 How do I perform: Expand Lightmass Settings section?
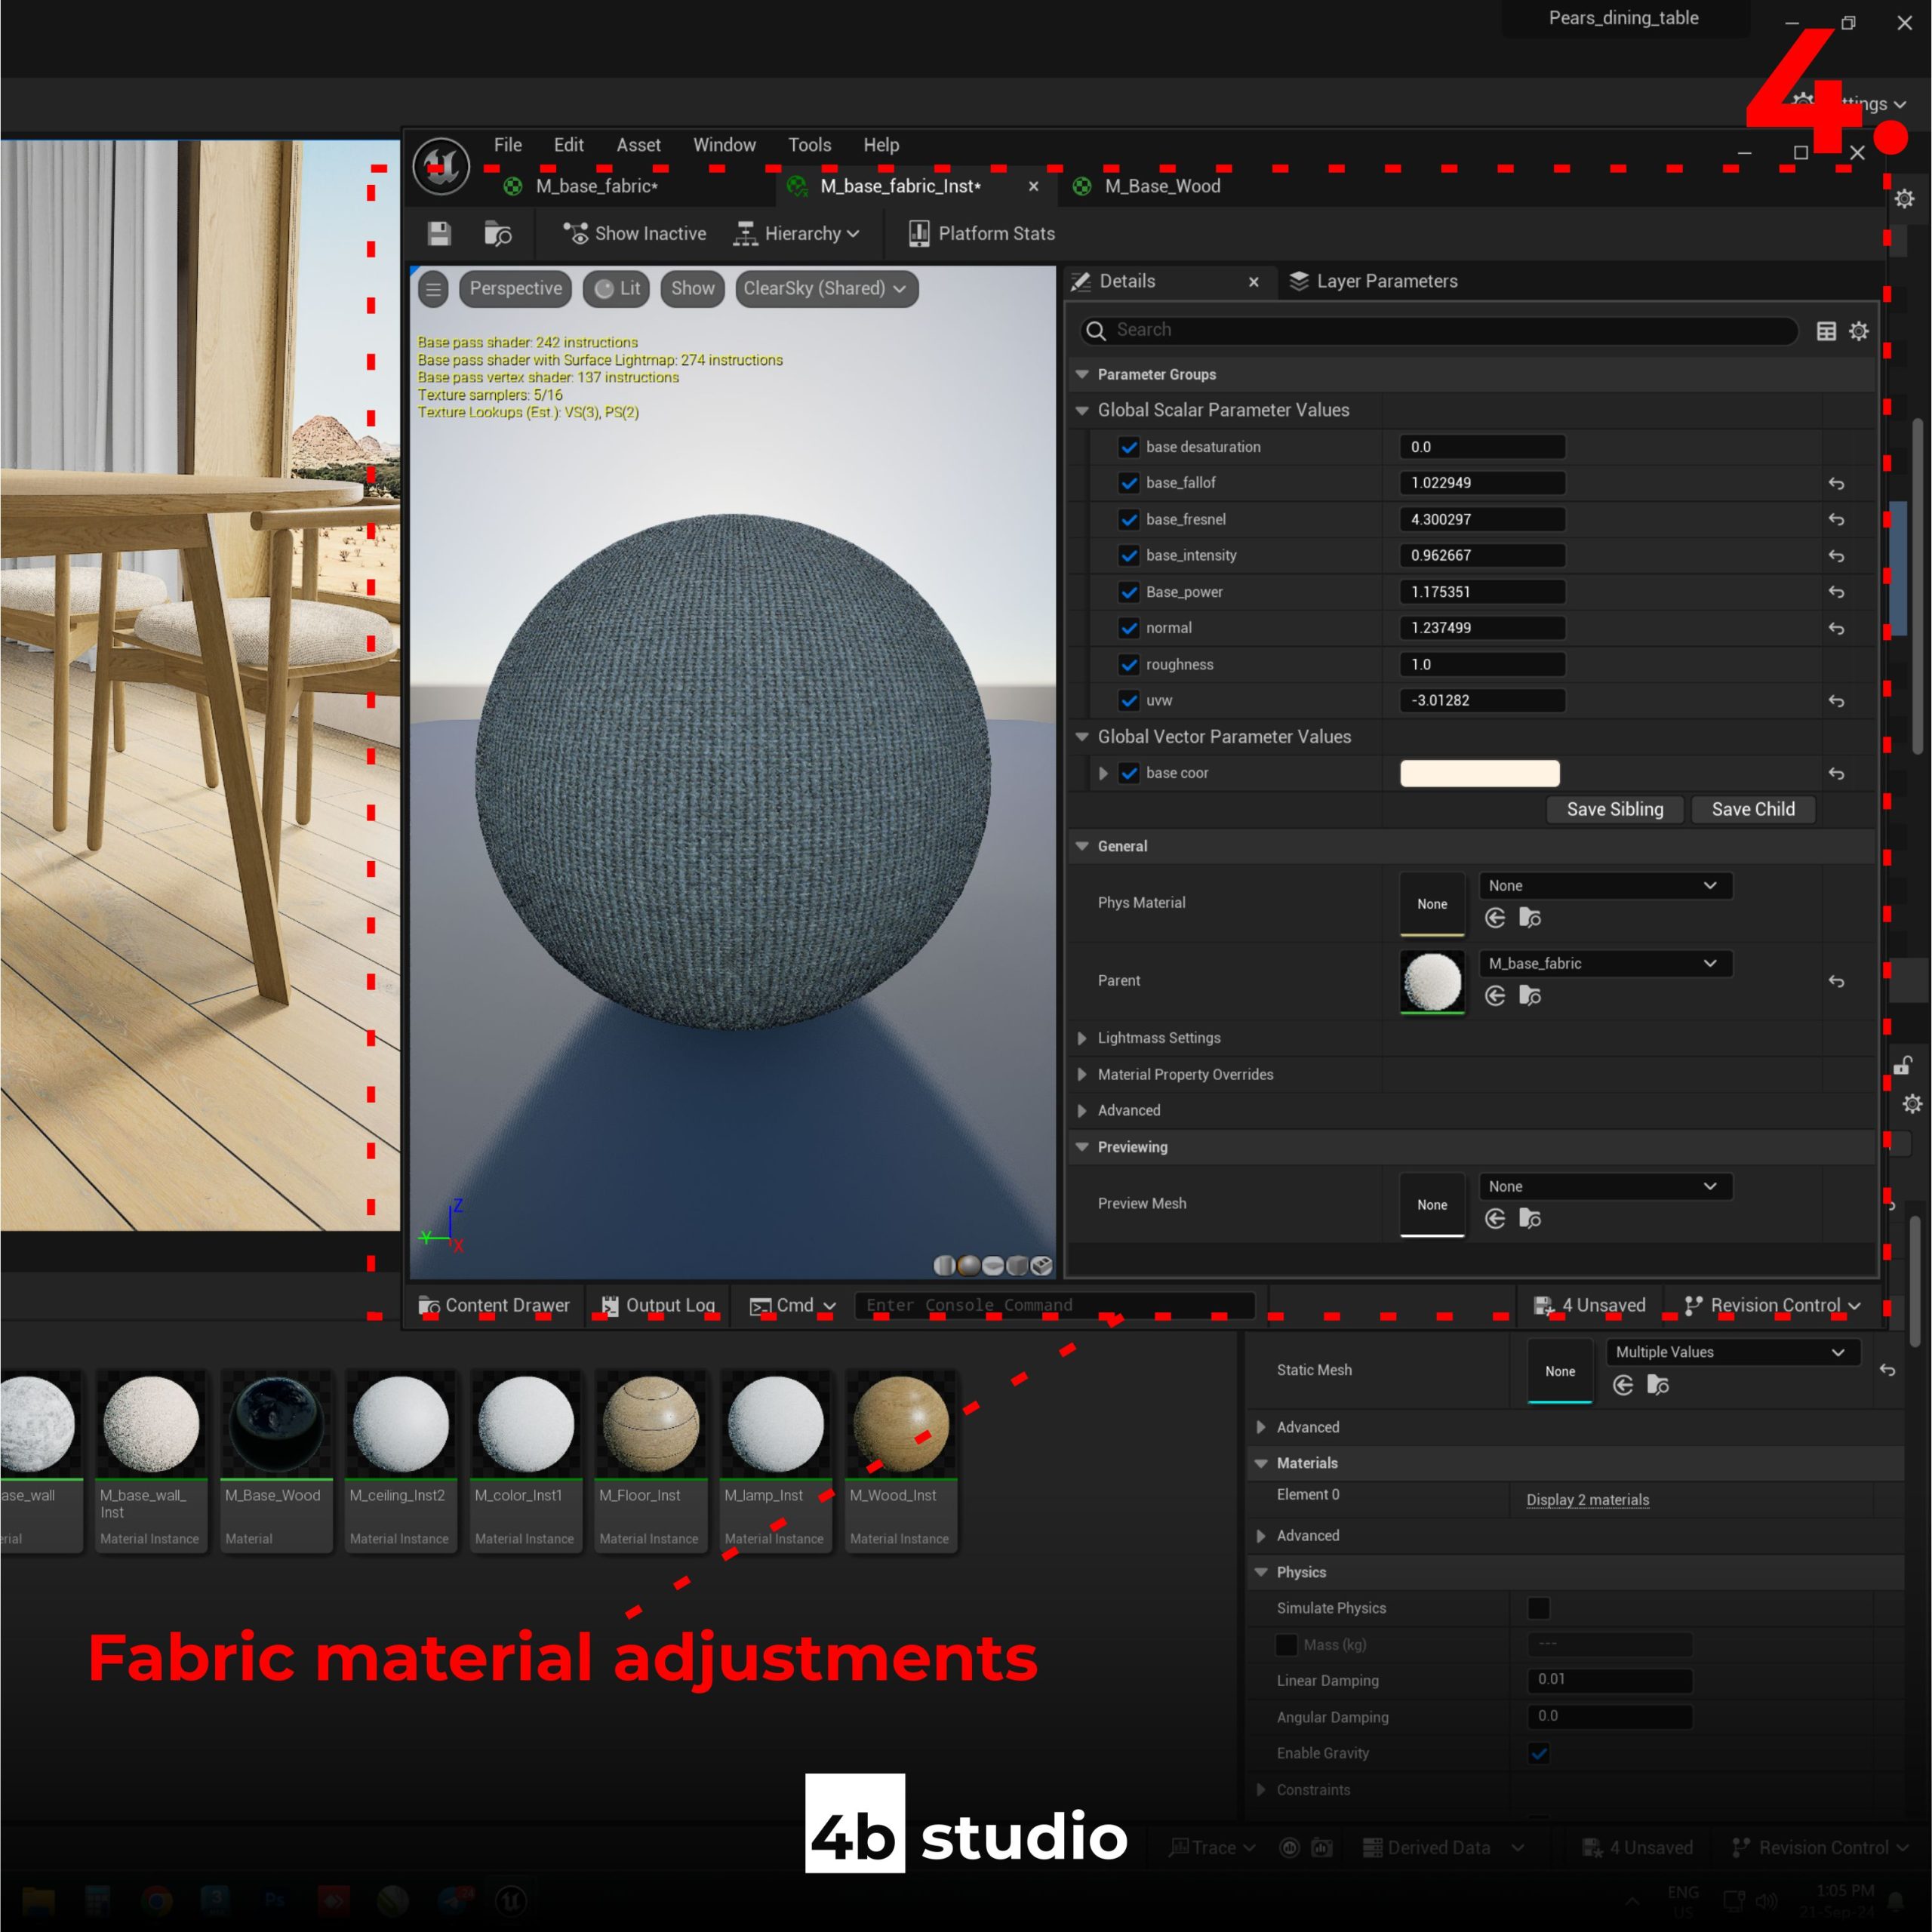[1082, 1038]
